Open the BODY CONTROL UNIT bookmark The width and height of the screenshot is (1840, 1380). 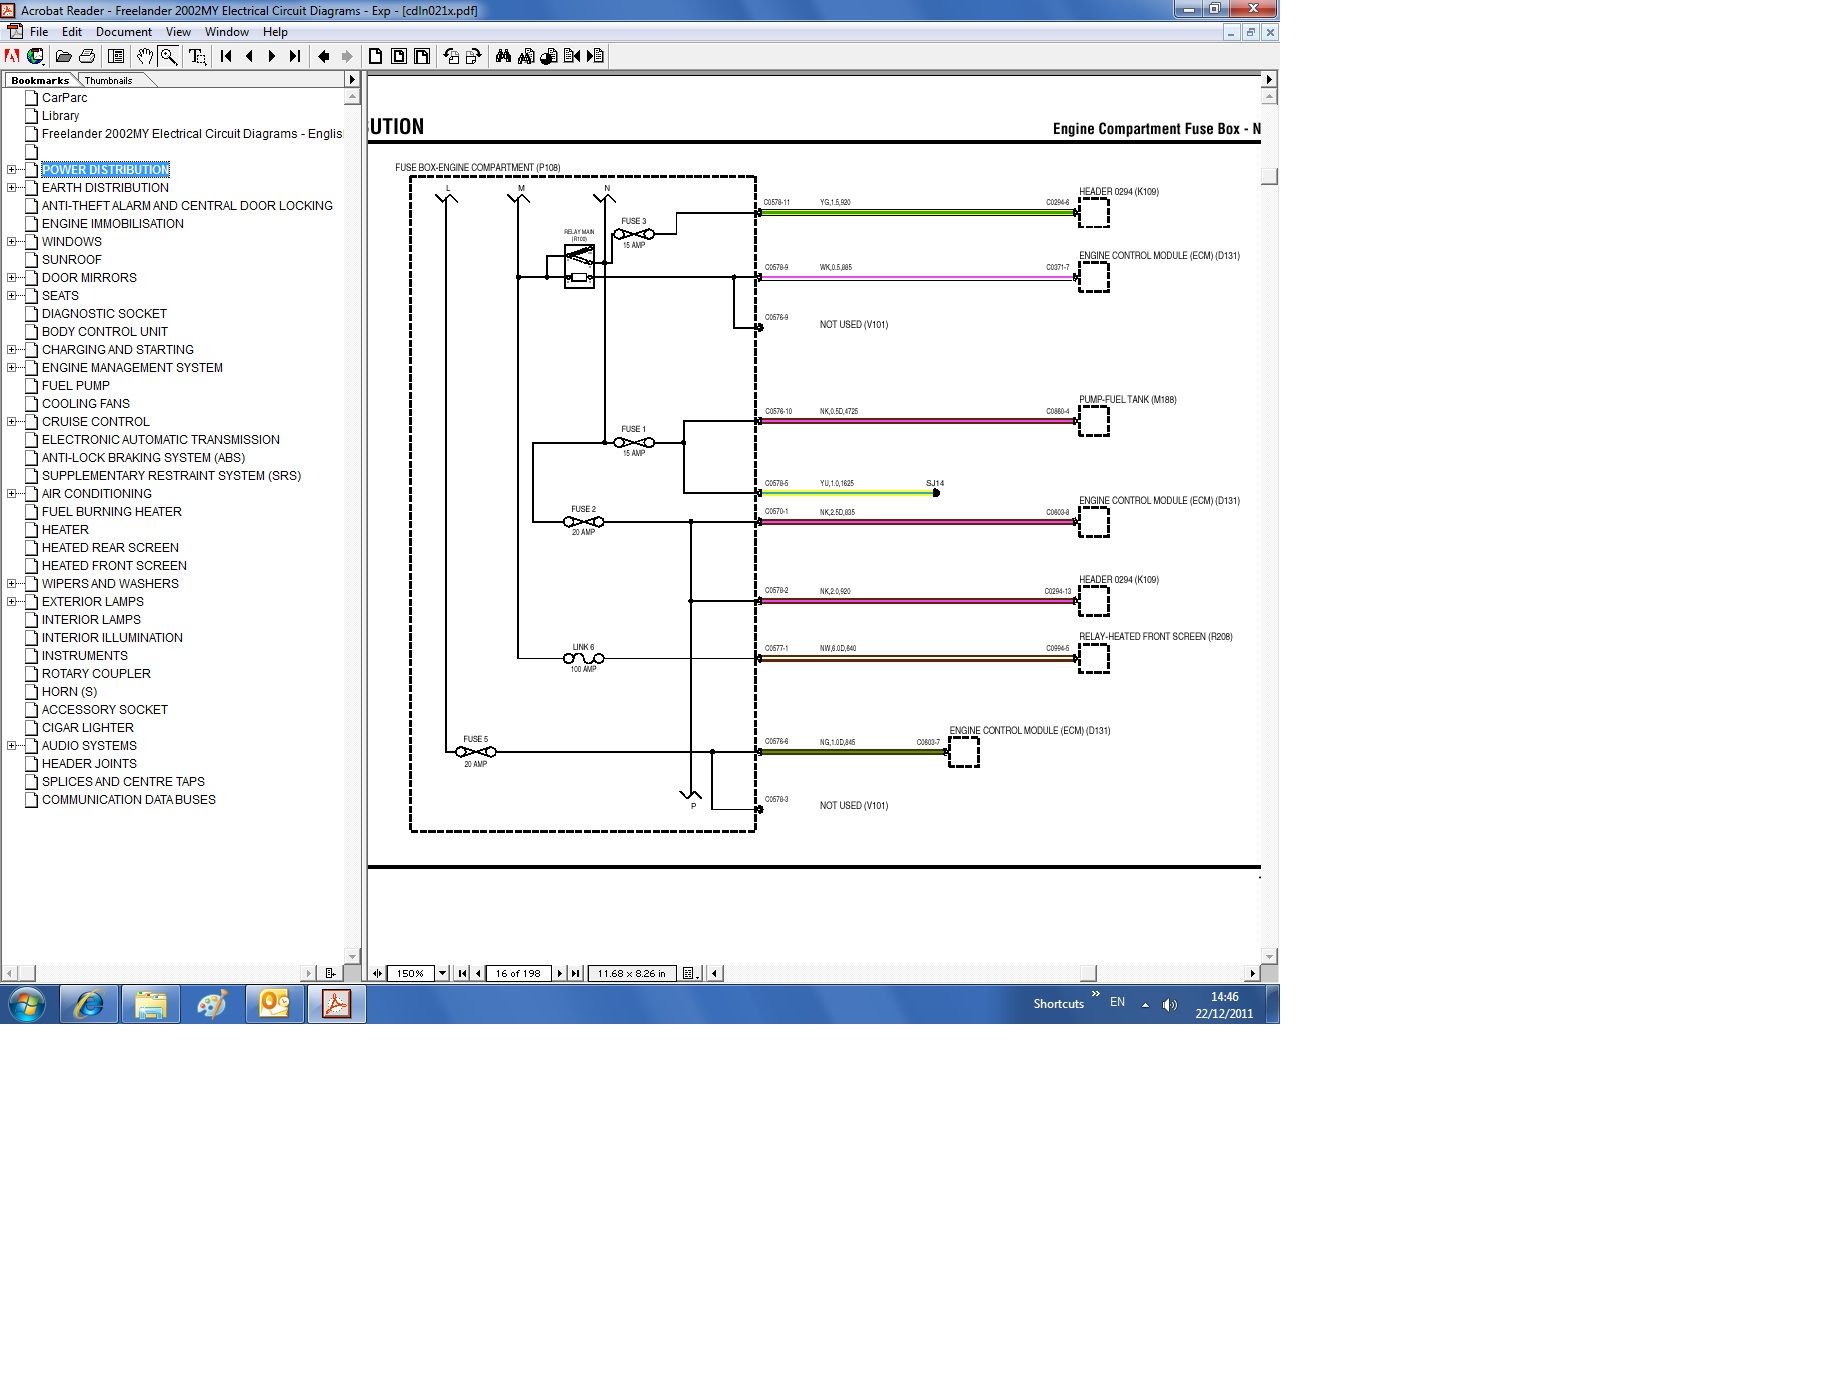coord(105,332)
